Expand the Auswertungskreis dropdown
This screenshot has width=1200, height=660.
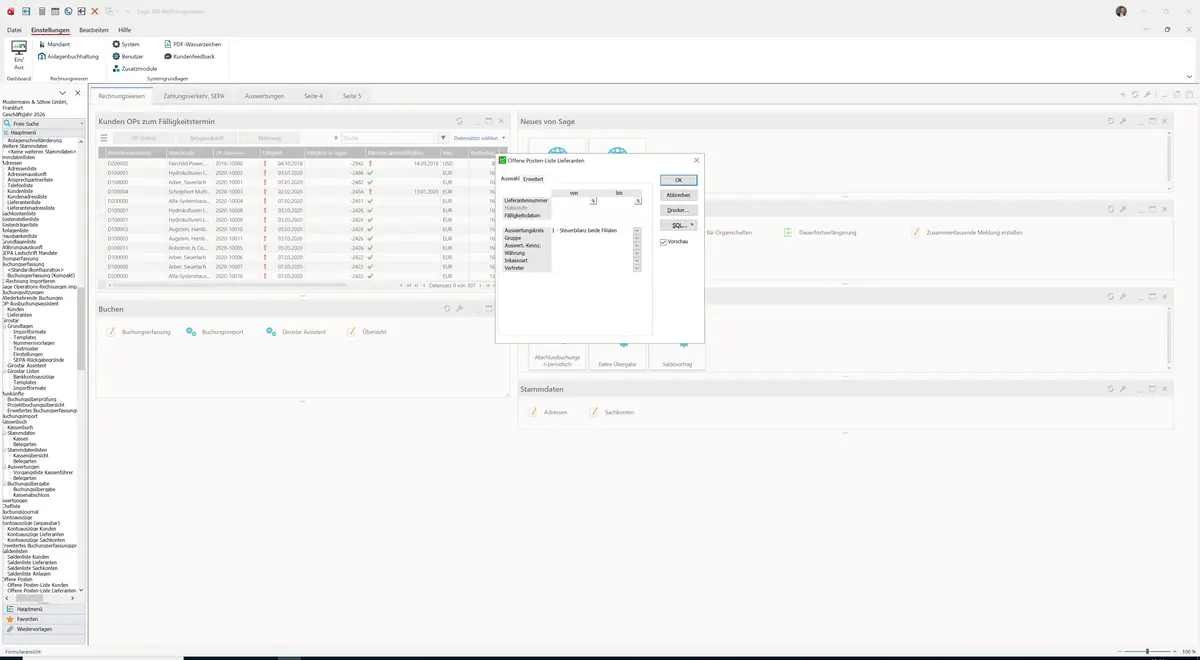pyautogui.click(x=637, y=230)
